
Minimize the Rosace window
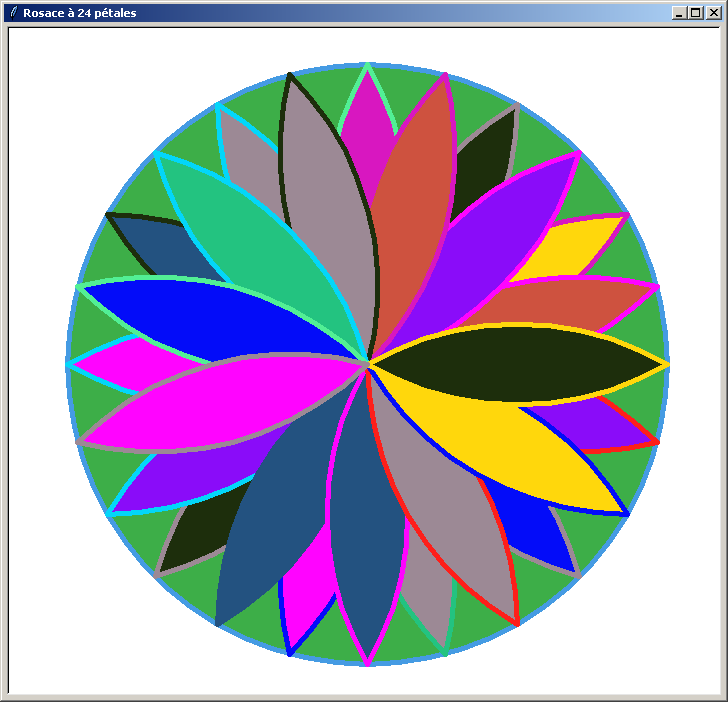680,13
